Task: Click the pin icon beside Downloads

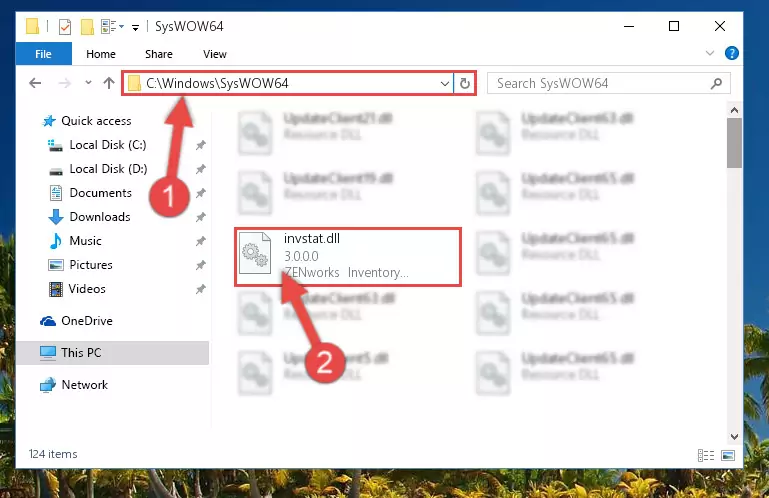Action: [200, 217]
